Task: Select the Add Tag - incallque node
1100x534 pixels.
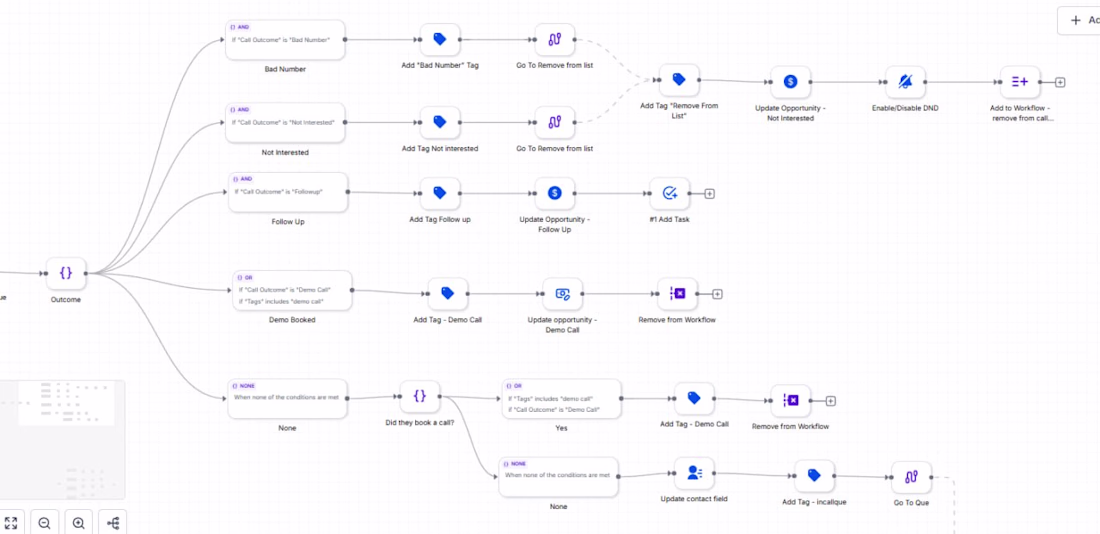Action: pyautogui.click(x=814, y=476)
